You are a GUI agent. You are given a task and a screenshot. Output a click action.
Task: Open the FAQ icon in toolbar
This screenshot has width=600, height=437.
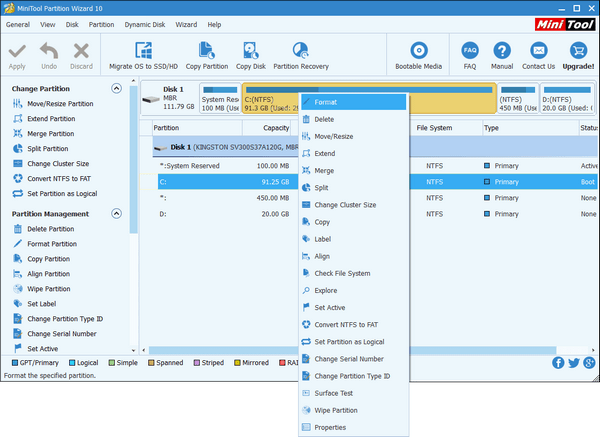pos(470,50)
